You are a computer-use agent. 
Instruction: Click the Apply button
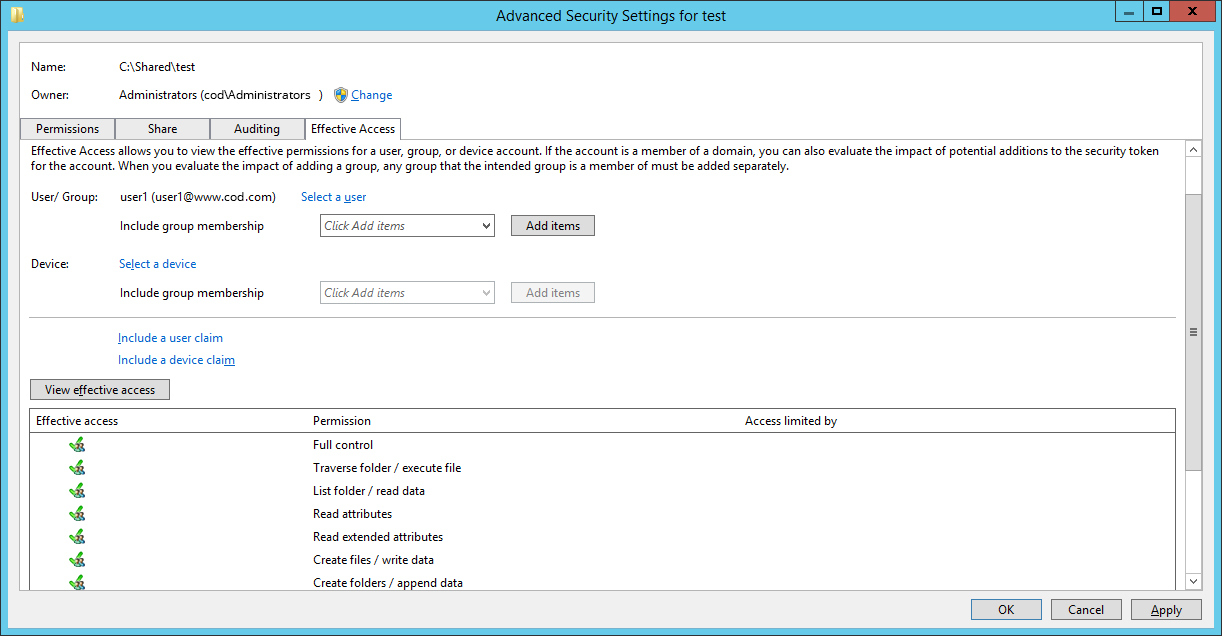1166,610
